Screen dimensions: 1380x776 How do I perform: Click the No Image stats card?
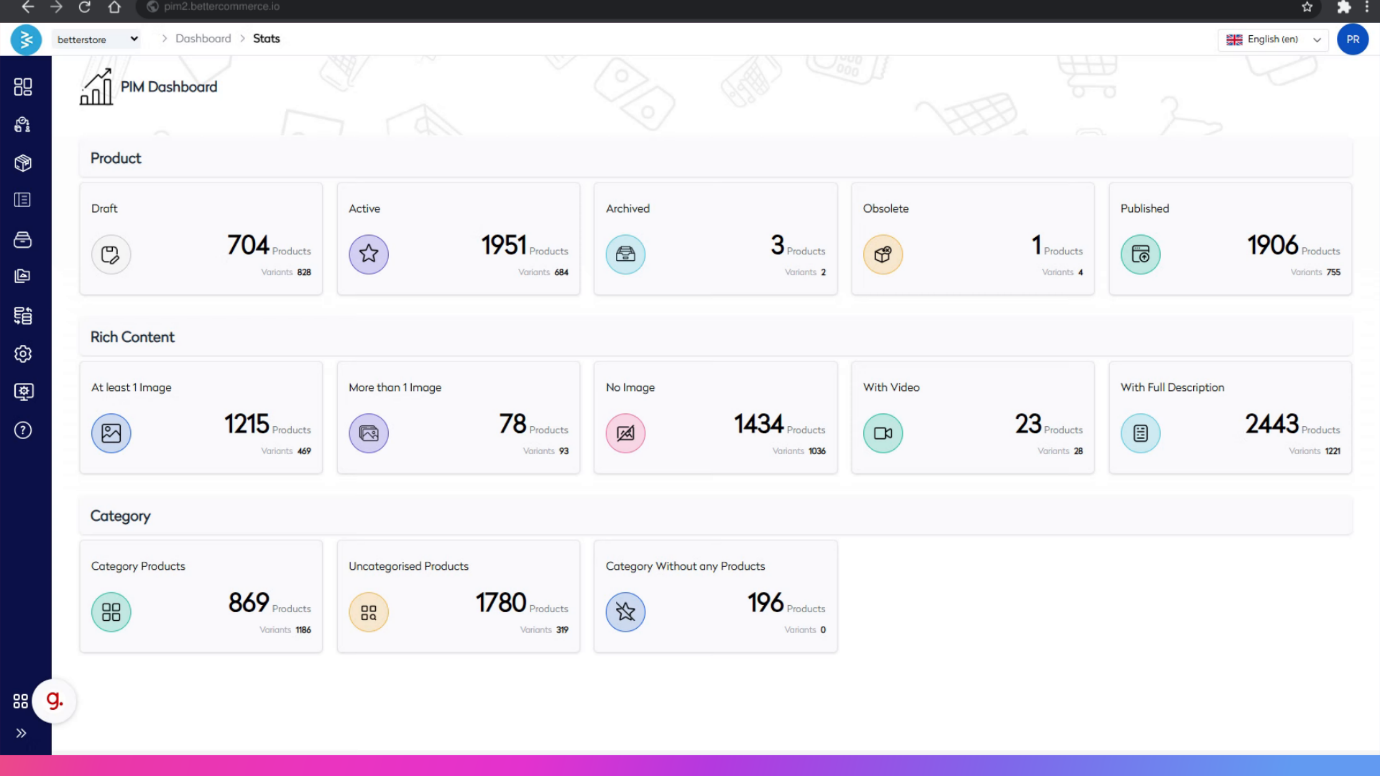tap(715, 418)
